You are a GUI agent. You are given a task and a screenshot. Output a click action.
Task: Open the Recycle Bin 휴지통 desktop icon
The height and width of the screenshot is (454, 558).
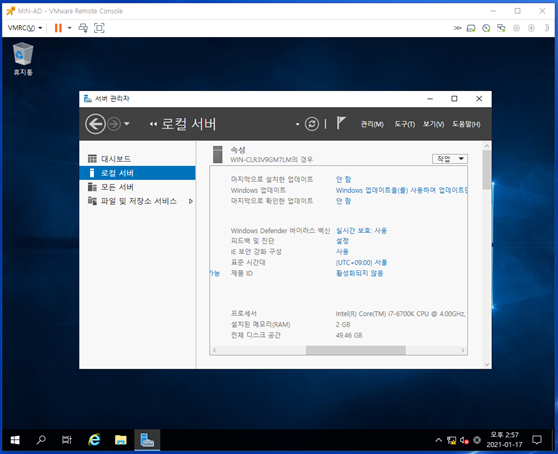(x=23, y=59)
